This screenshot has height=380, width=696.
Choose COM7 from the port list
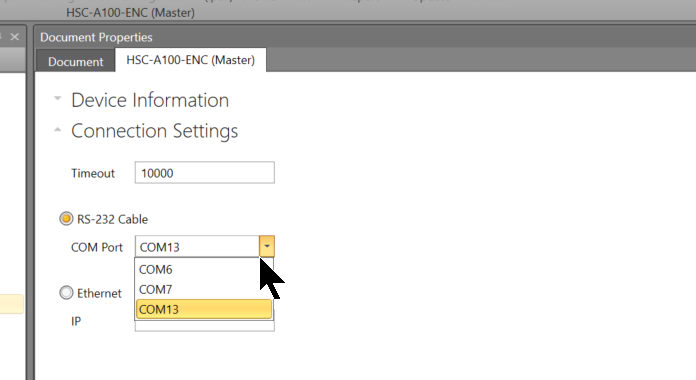point(204,289)
